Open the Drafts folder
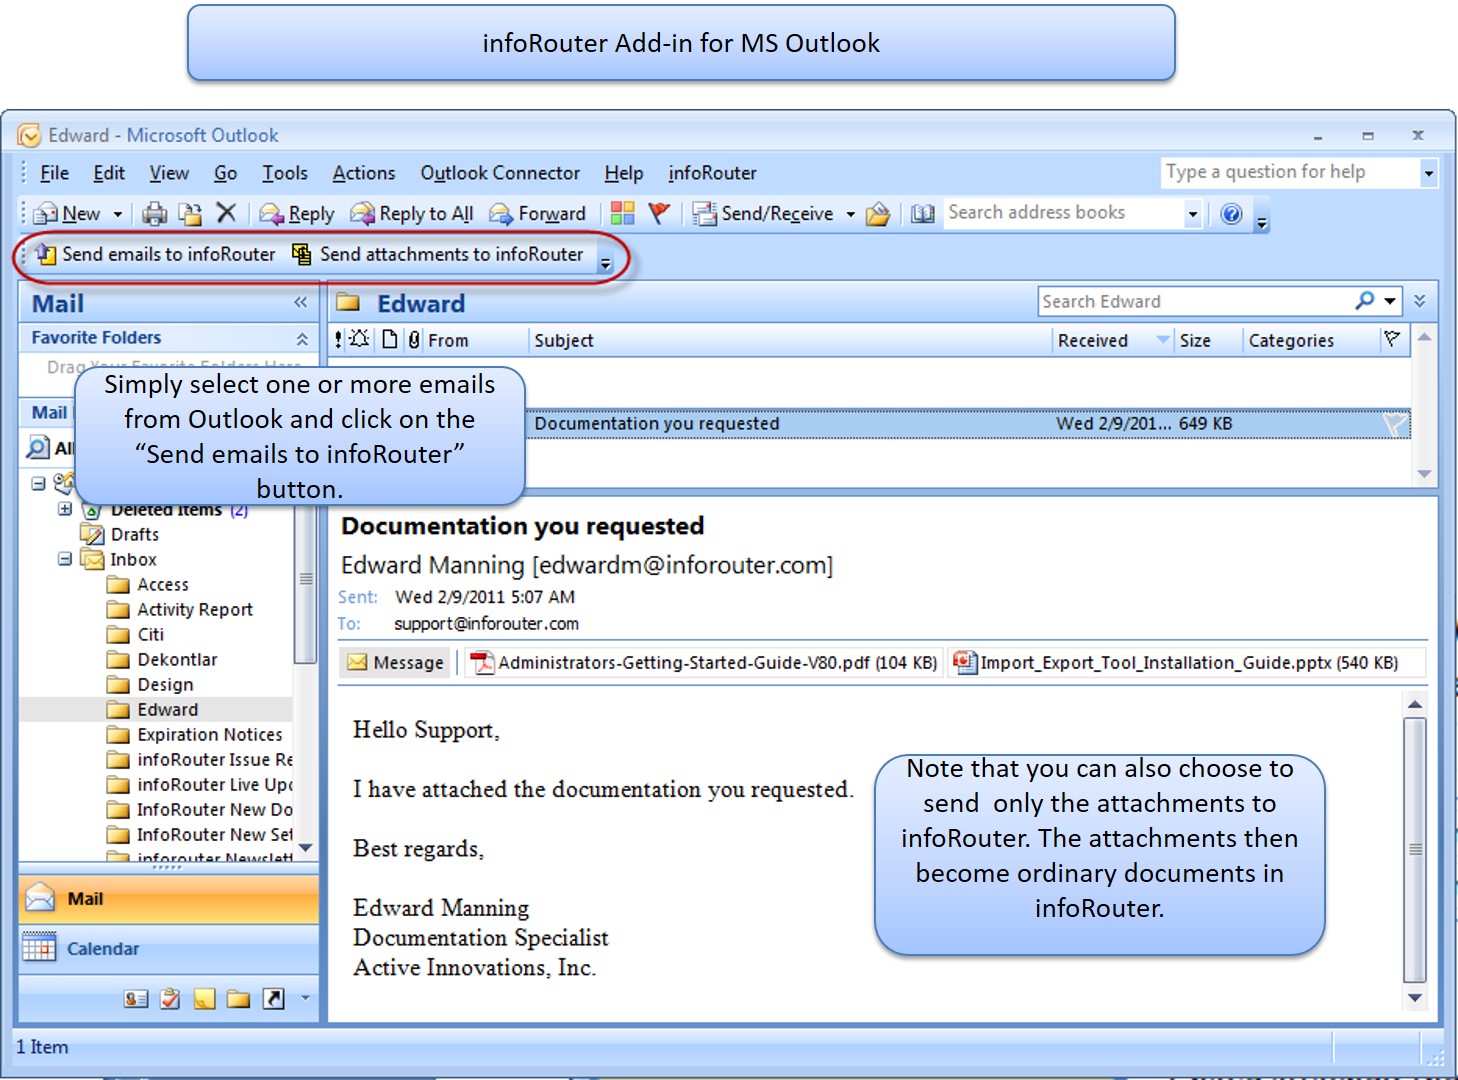The width and height of the screenshot is (1458, 1080). tap(135, 534)
